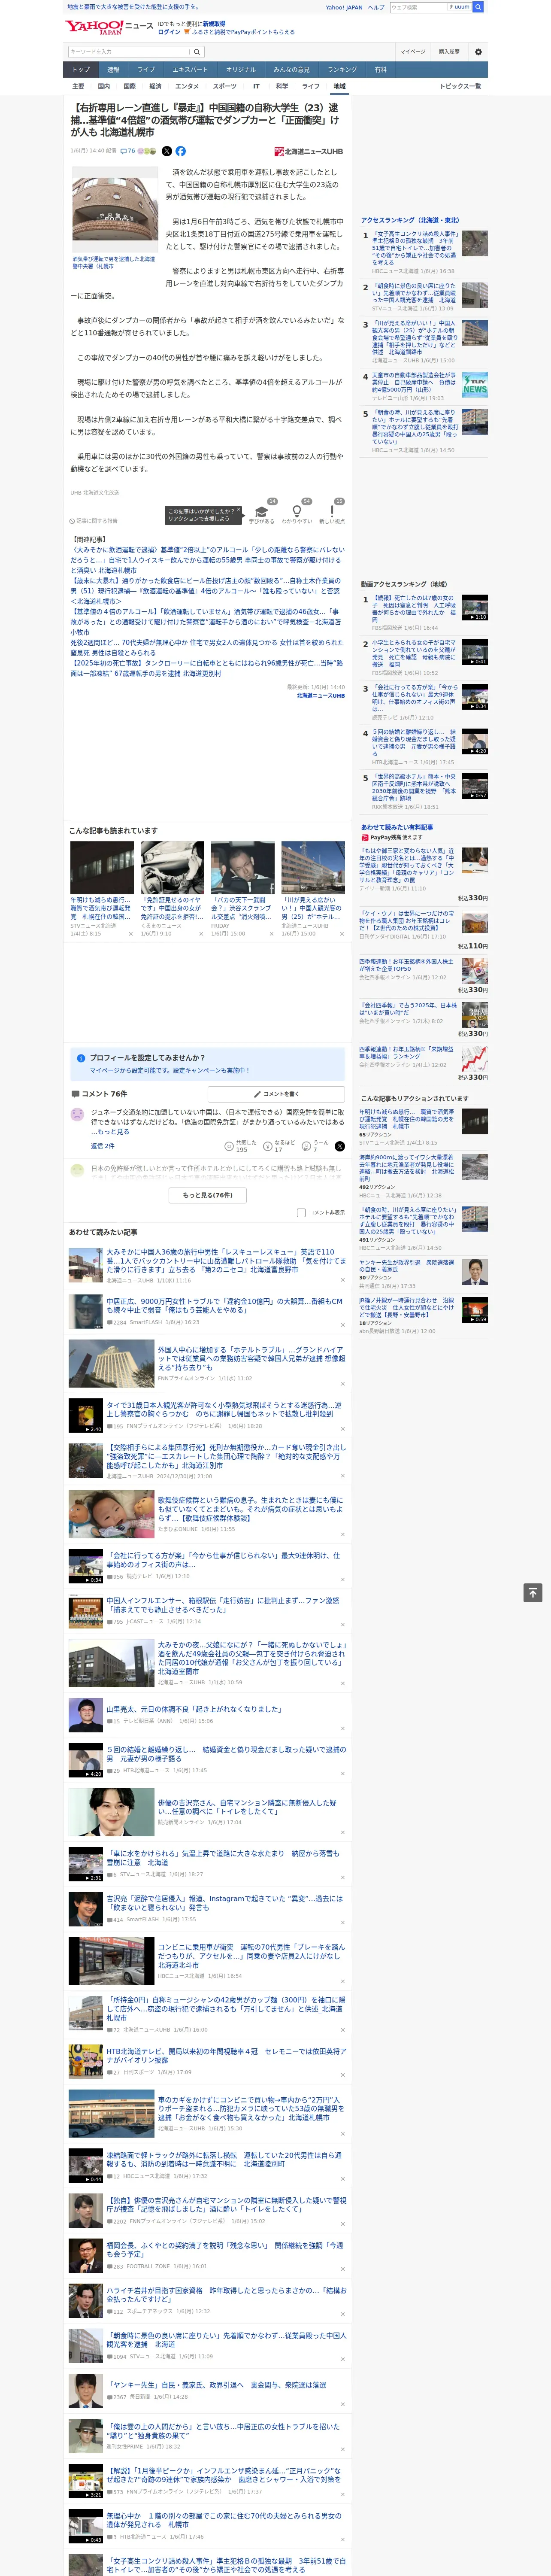Click the 新規取得 ID link
The height and width of the screenshot is (2576, 551).
click(x=214, y=23)
